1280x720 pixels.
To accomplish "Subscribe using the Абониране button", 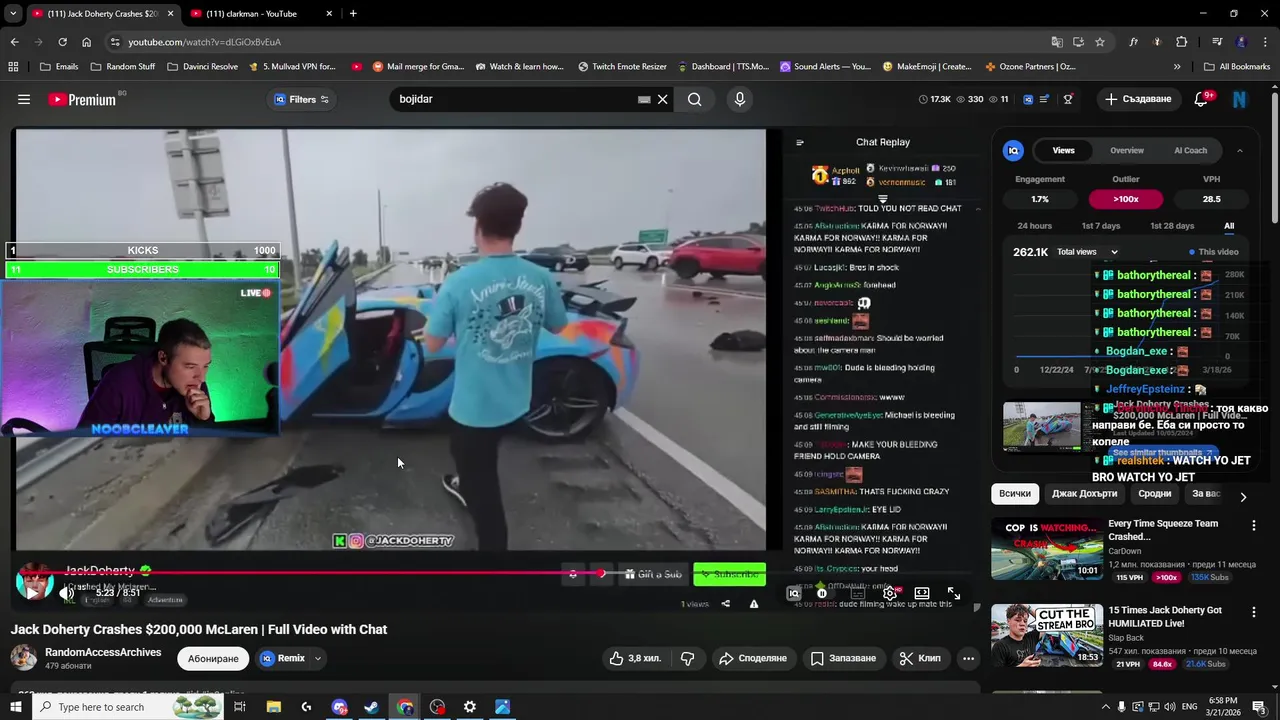I will click(213, 658).
